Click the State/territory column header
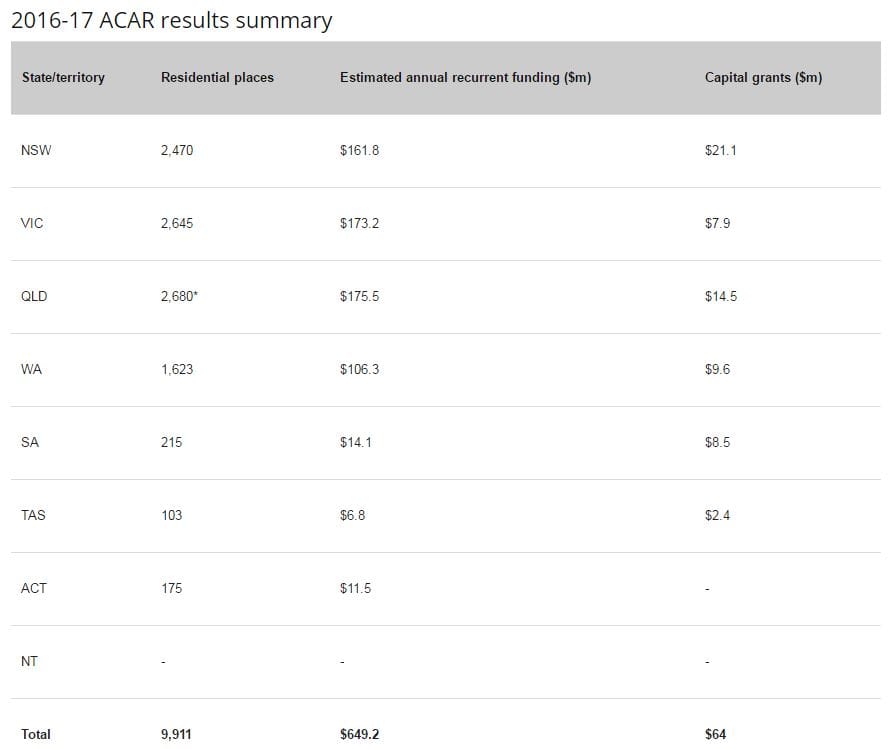Image resolution: width=892 pixels, height=749 pixels. click(62, 77)
